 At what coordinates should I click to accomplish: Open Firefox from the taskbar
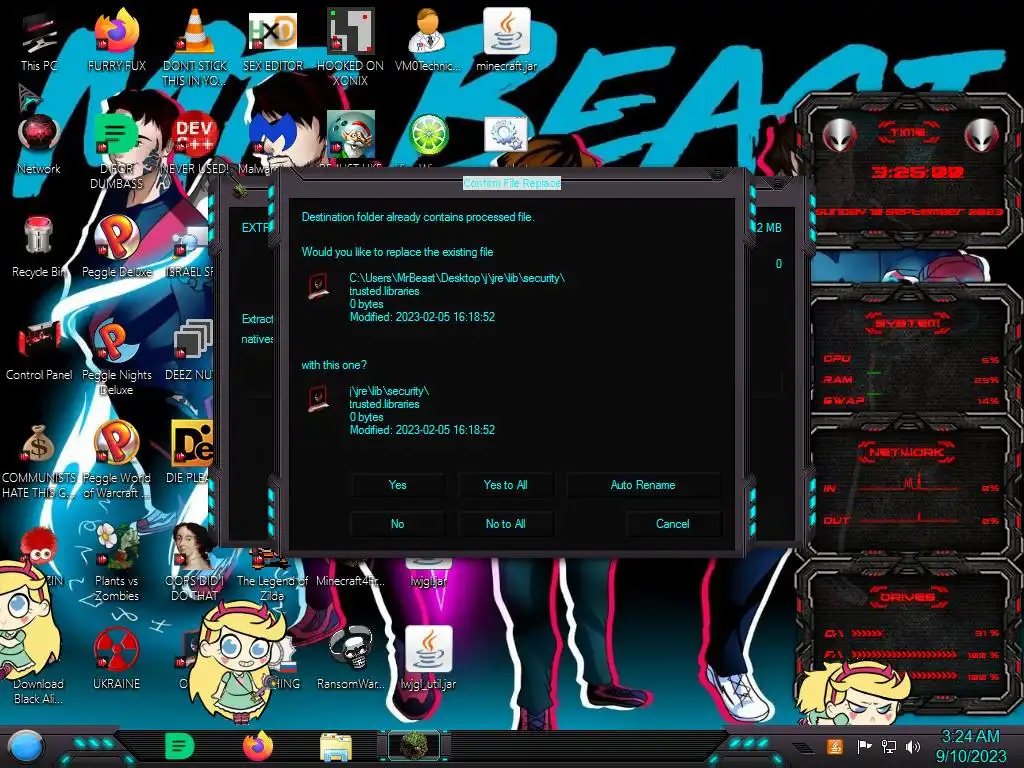pyautogui.click(x=258, y=746)
